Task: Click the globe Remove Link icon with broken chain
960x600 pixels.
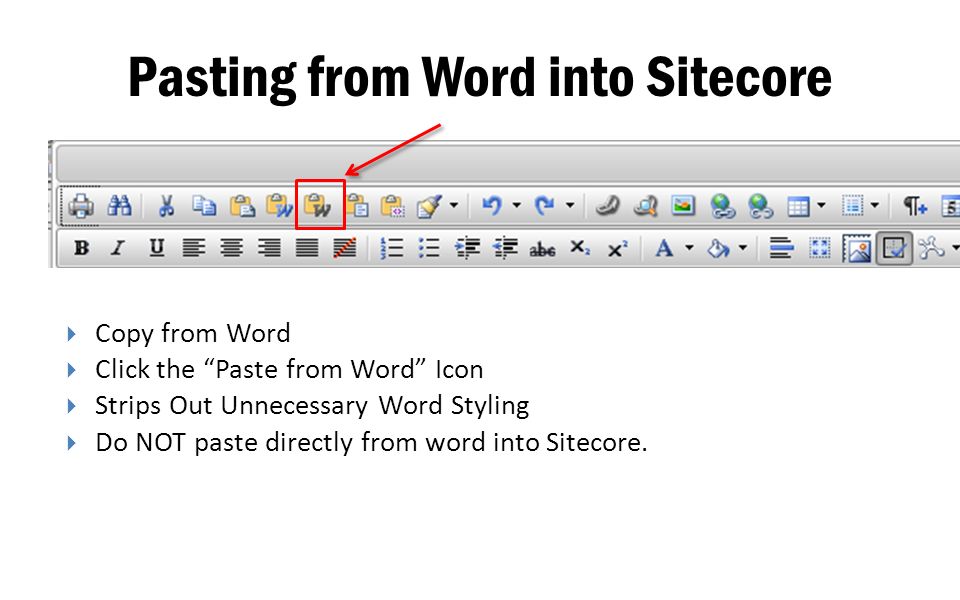Action: [x=760, y=206]
